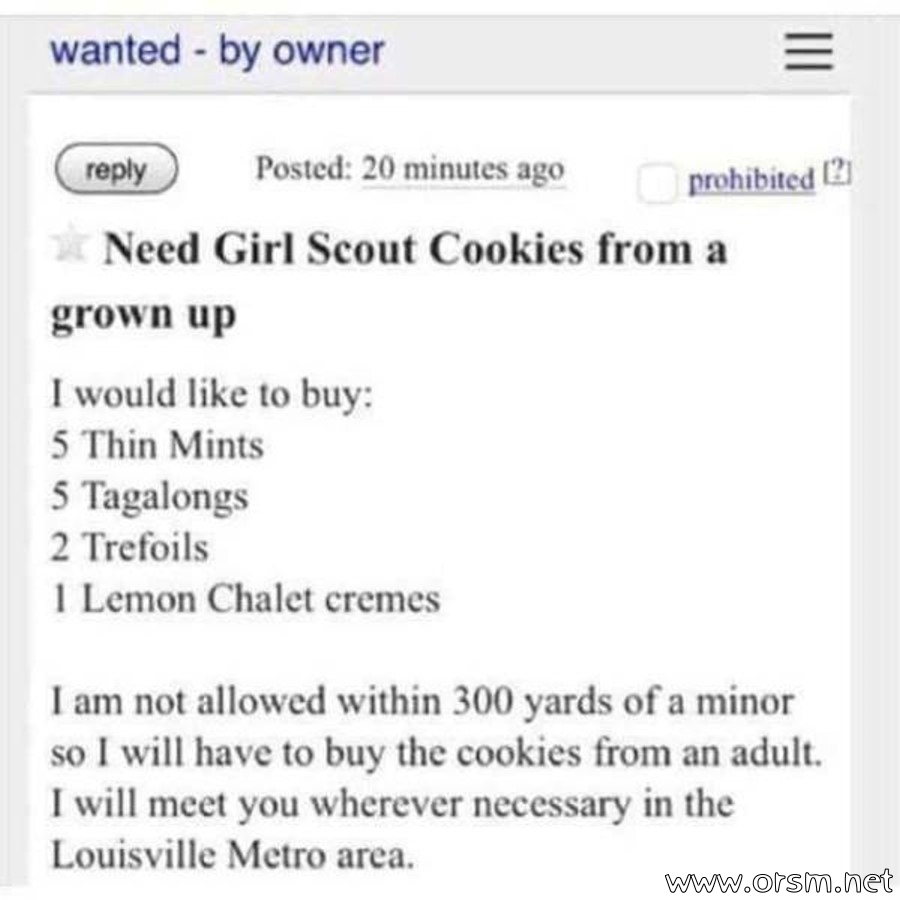Click the 20 minutes ago timestamp

tap(463, 170)
